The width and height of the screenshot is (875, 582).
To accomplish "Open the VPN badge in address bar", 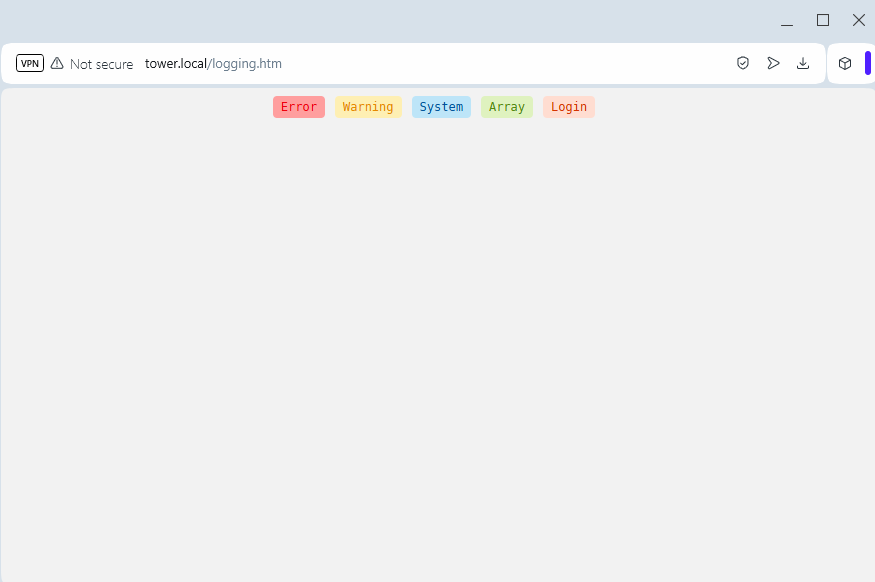I will click(30, 63).
